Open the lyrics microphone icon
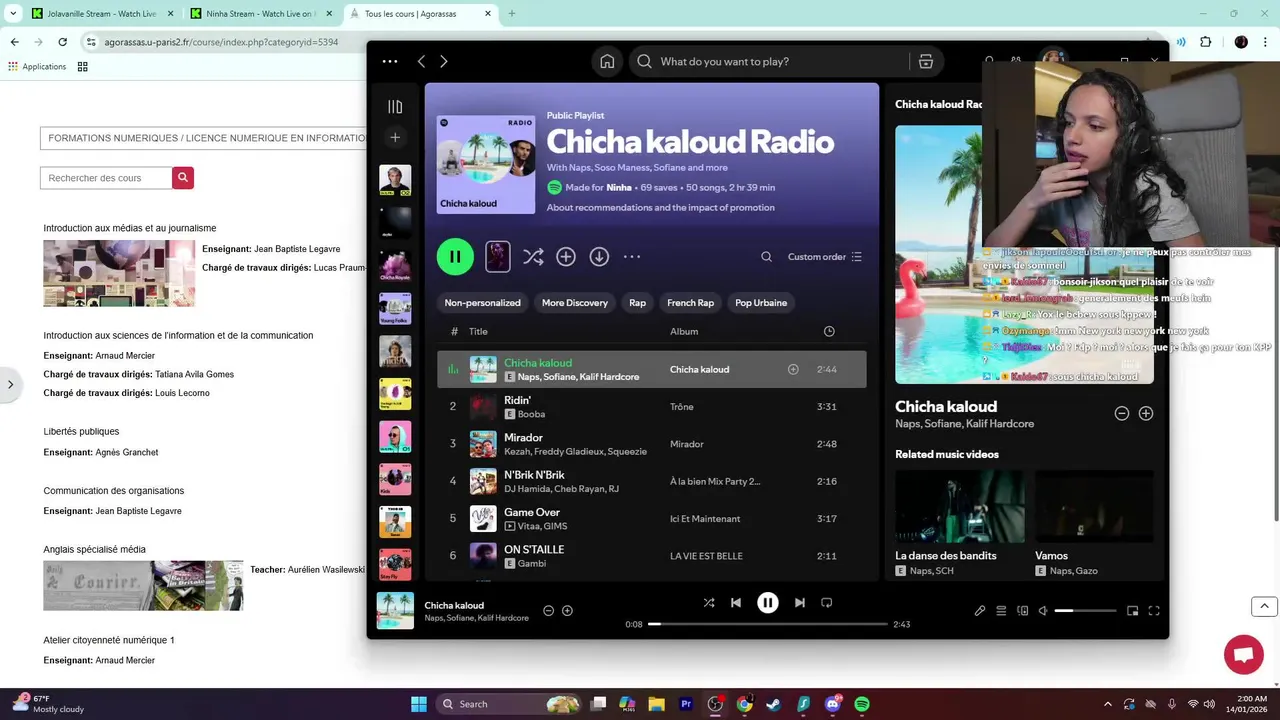This screenshot has width=1280, height=720. [x=980, y=610]
